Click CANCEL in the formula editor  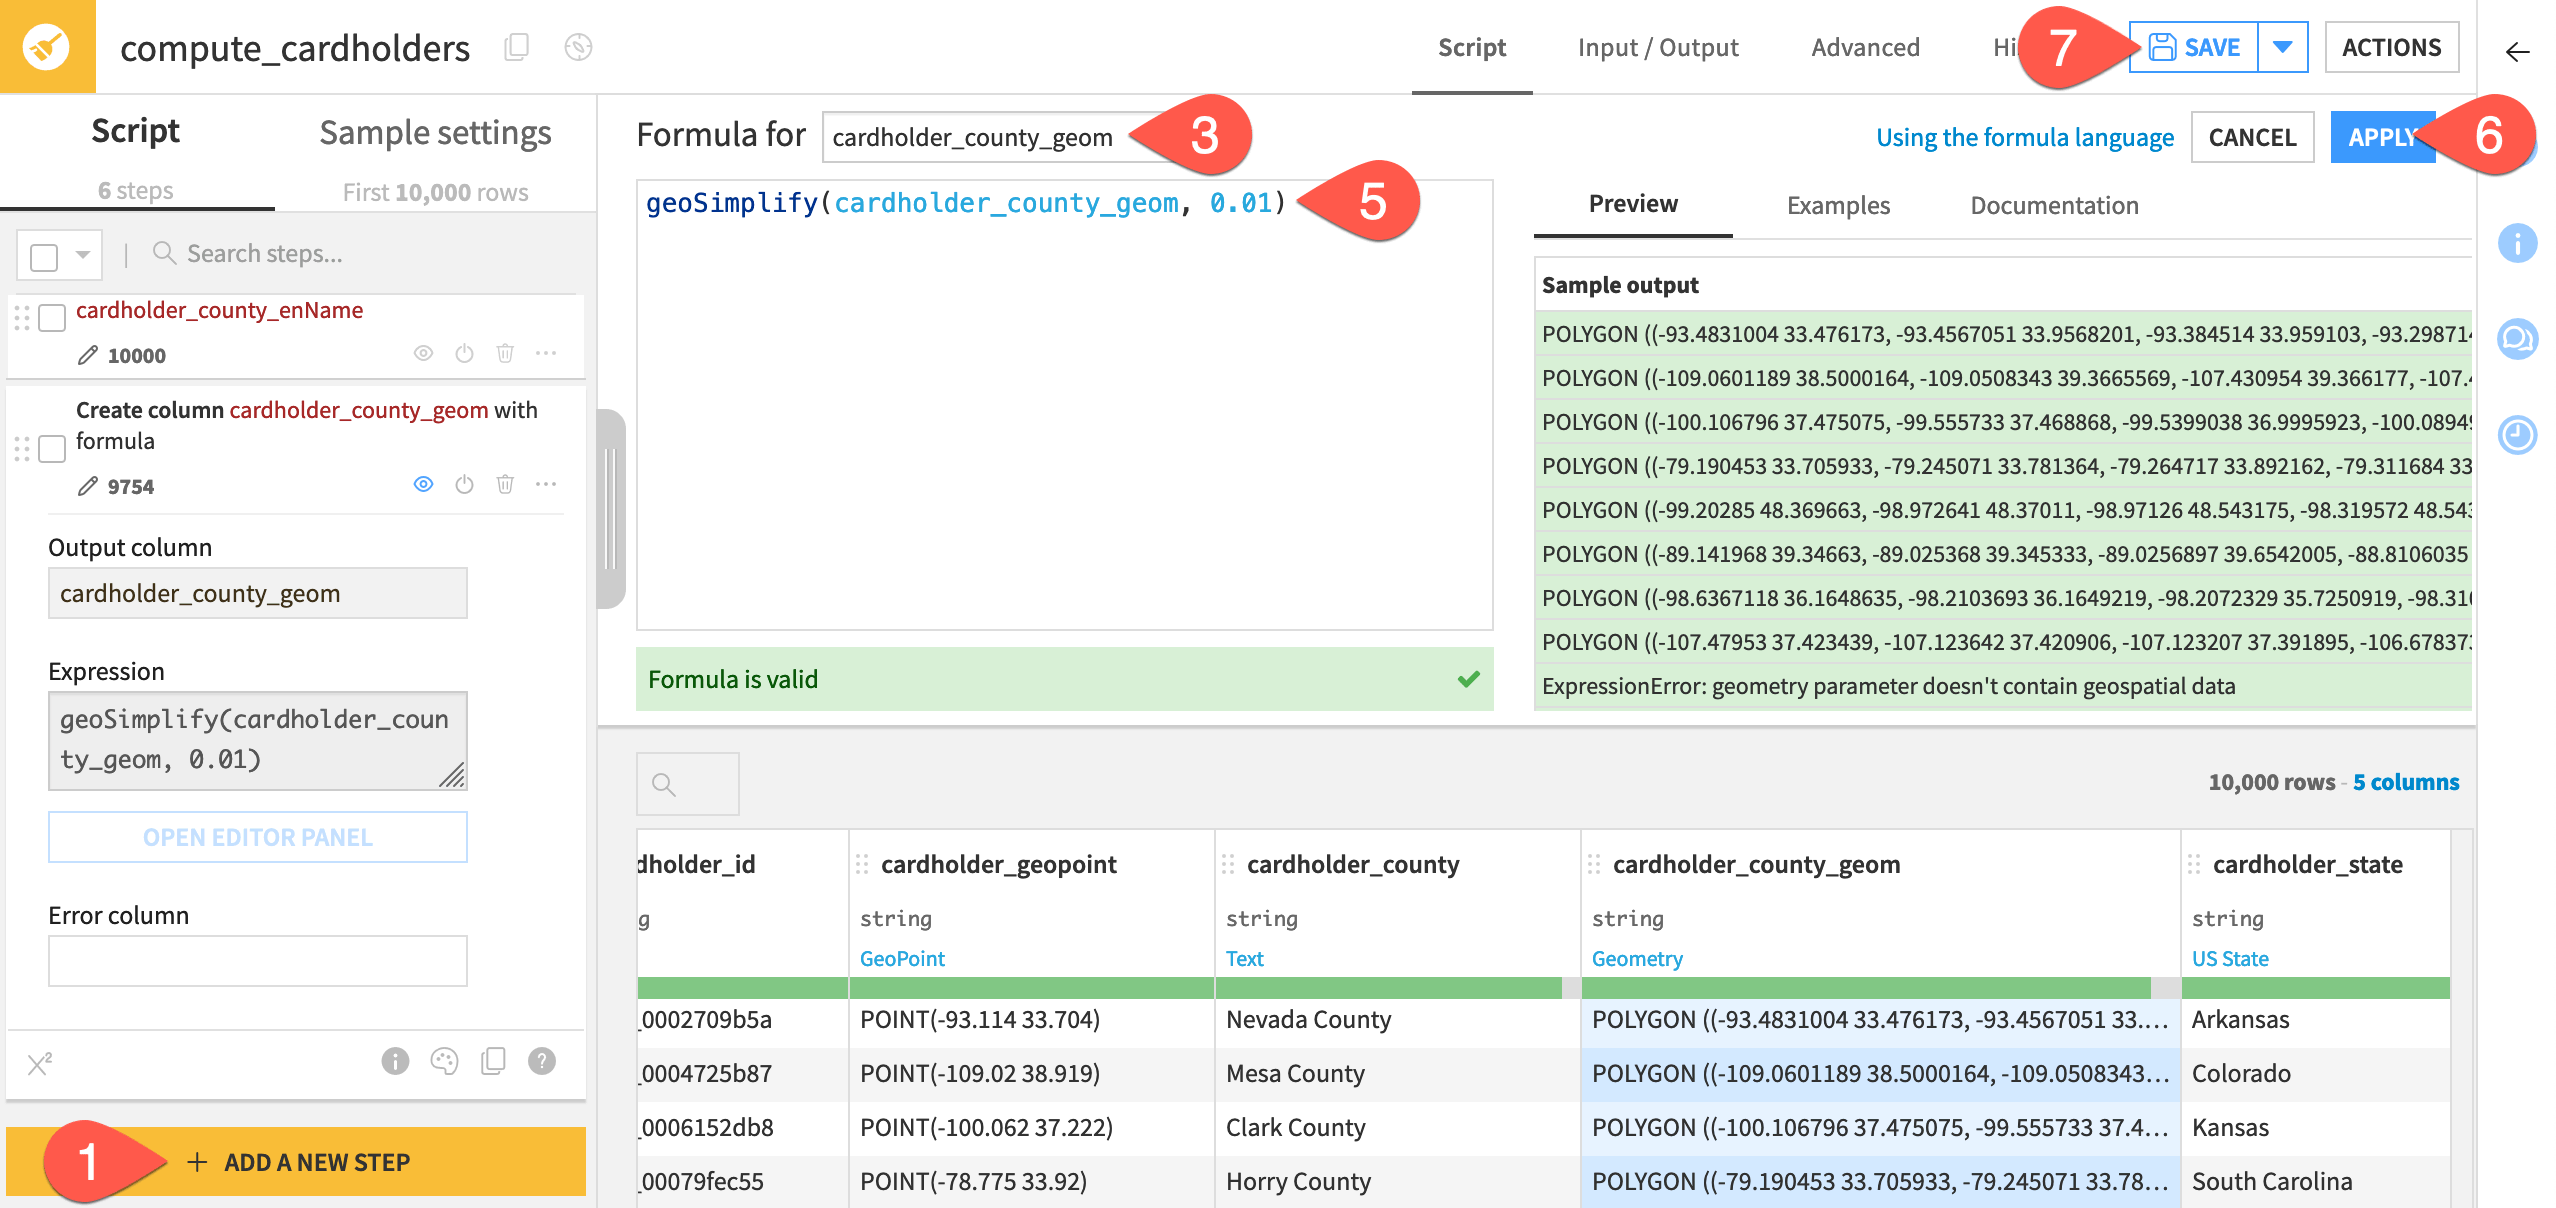tap(2252, 137)
